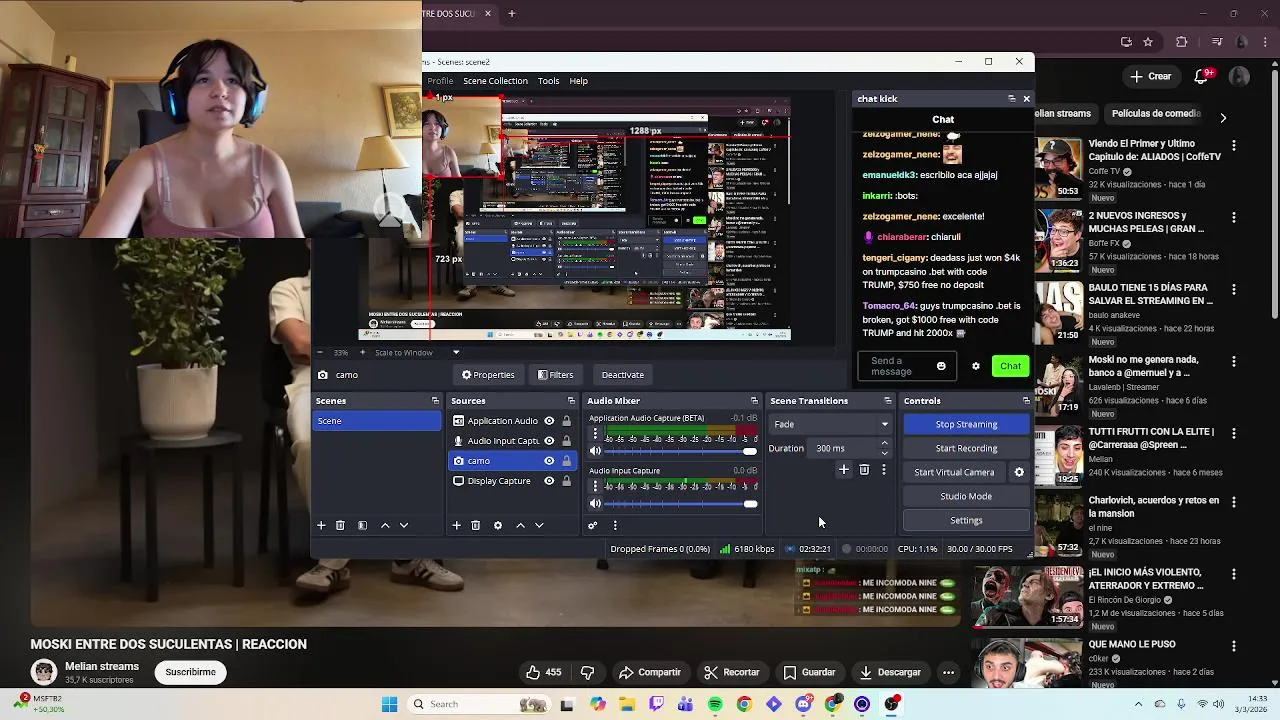Delete selected source with Sources trash icon
Viewport: 1280px width, 720px height.
[476, 525]
